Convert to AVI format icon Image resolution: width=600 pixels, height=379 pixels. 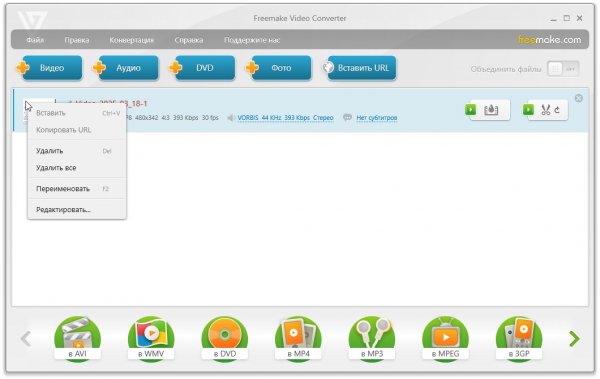click(x=77, y=338)
